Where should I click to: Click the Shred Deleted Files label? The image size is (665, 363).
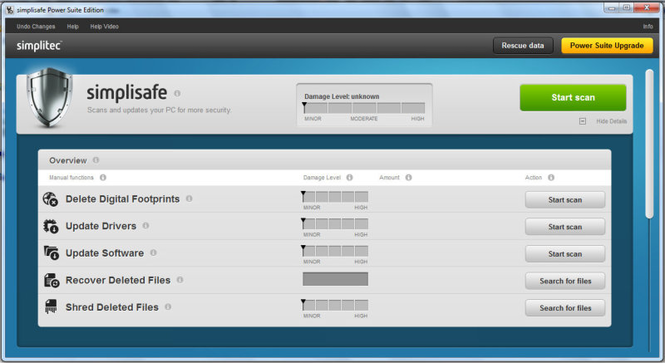point(112,307)
